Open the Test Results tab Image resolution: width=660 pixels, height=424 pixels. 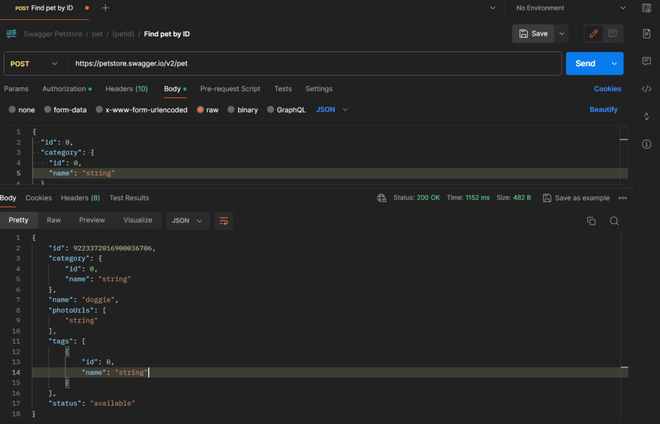[129, 198]
